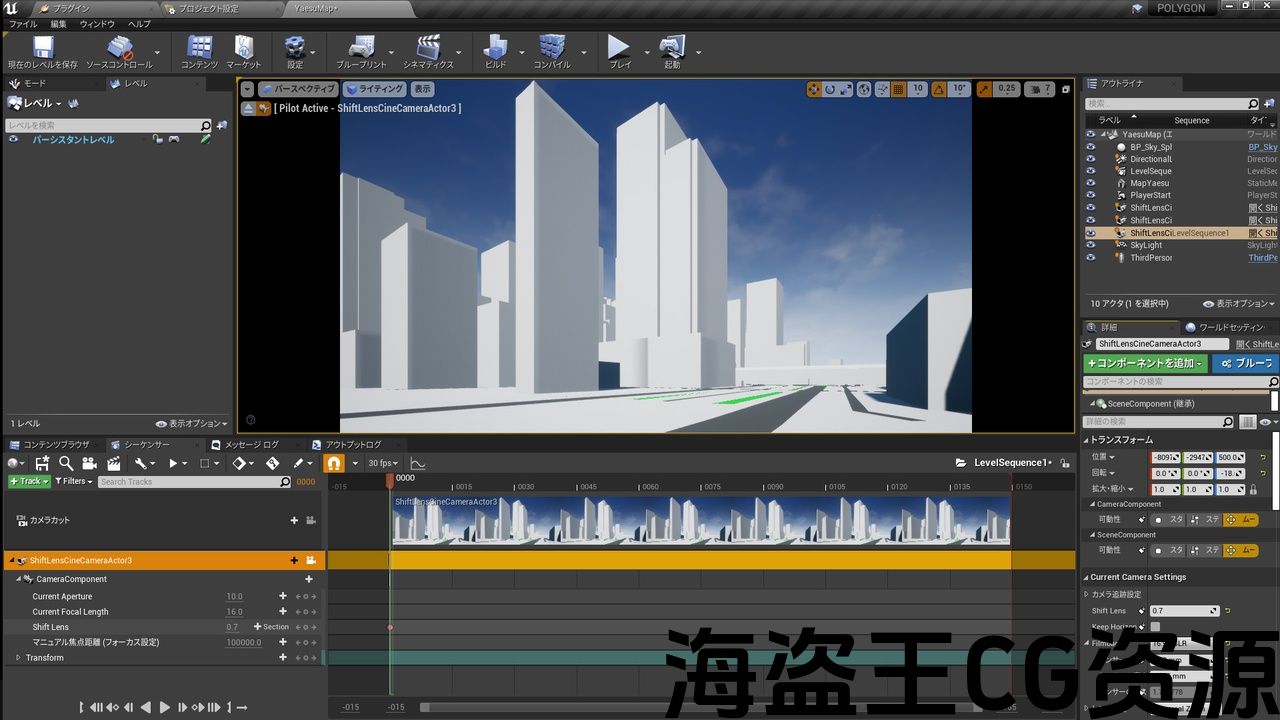Toggle visibility of SkyLight in outliner
Viewport: 1280px width, 720px height.
pos(1091,245)
